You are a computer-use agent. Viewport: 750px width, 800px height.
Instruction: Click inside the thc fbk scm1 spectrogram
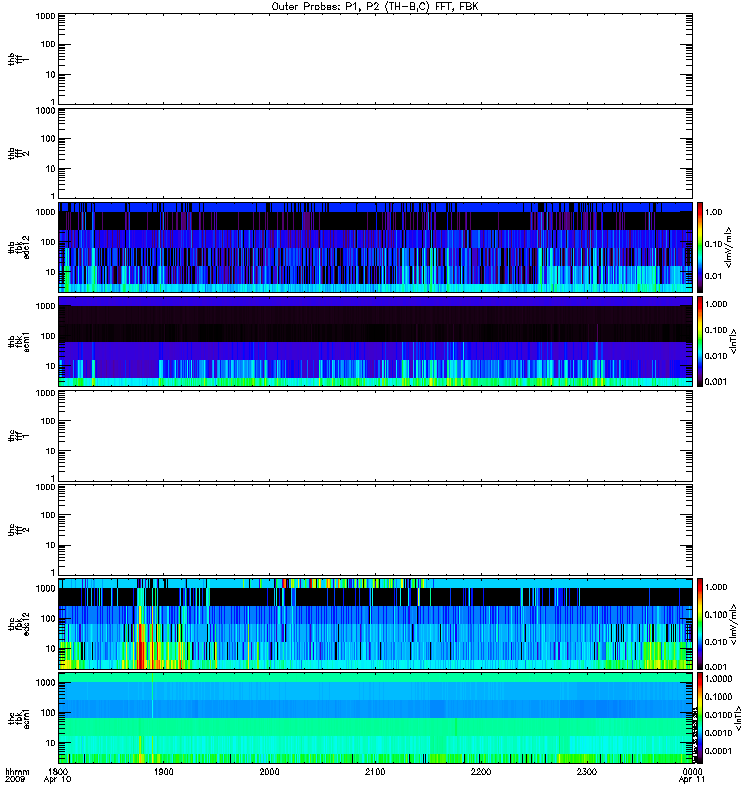(x=375, y=718)
